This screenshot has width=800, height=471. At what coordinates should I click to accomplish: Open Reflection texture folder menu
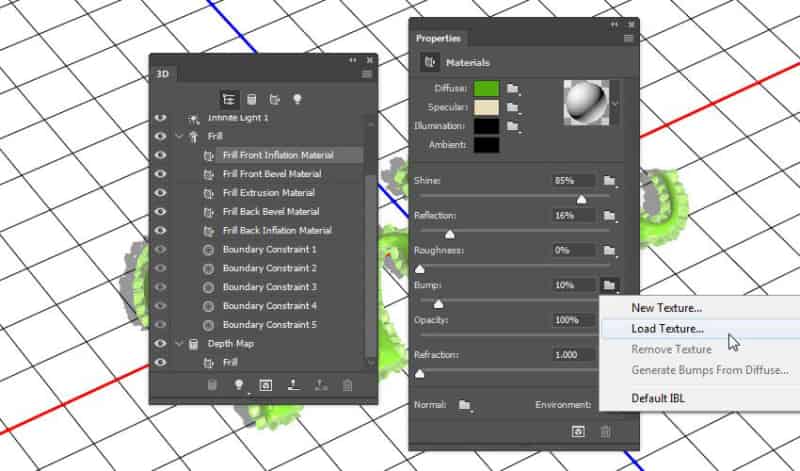click(x=610, y=216)
